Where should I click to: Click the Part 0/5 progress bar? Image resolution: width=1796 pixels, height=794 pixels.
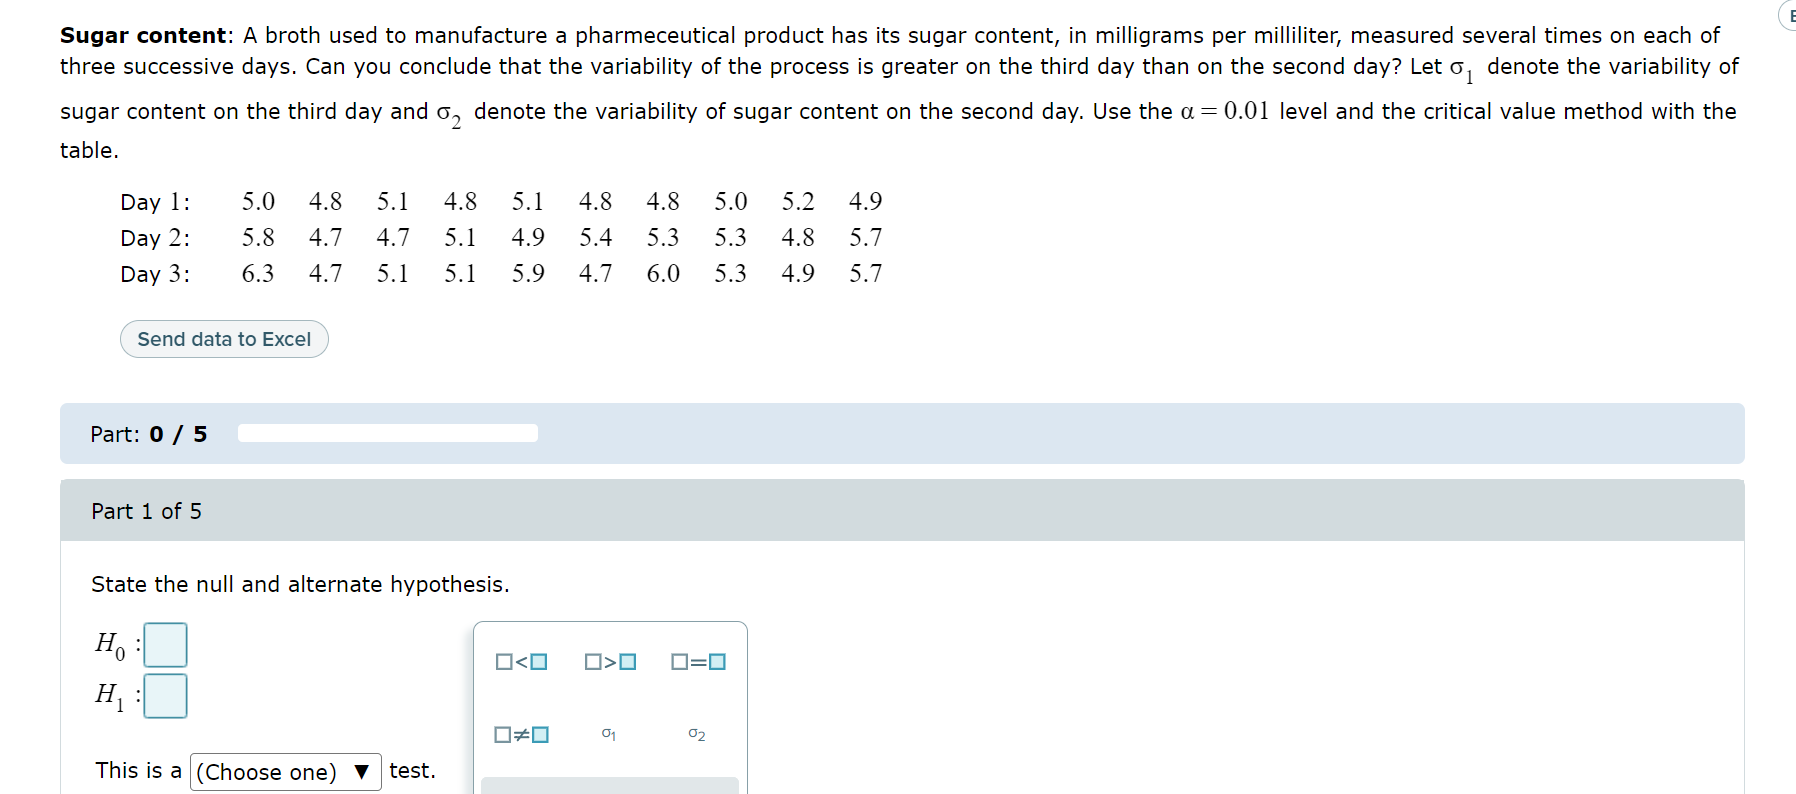387,432
